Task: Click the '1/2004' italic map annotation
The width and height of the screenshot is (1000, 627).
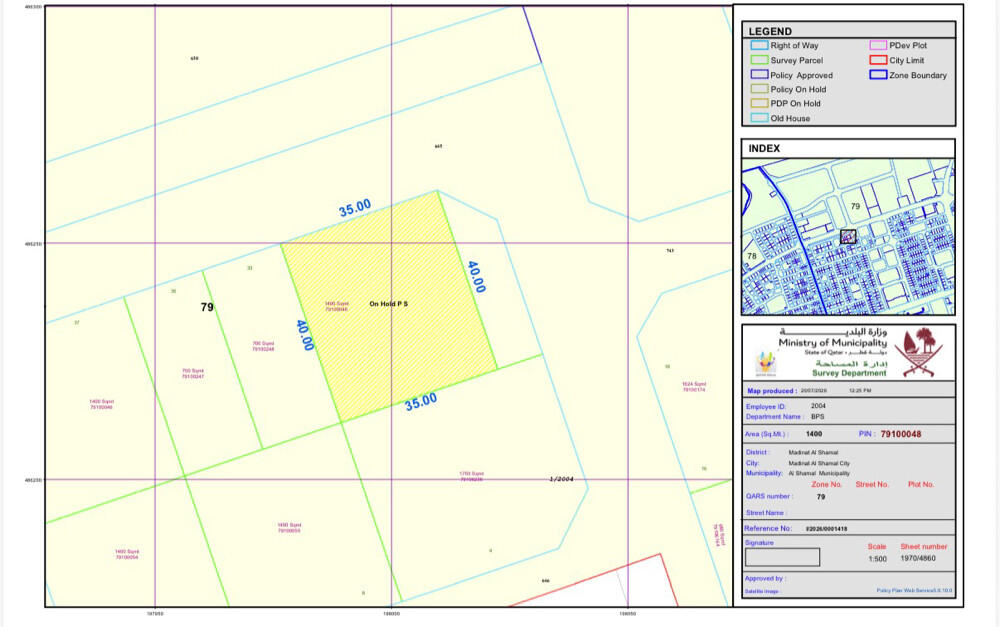Action: pyautogui.click(x=561, y=479)
